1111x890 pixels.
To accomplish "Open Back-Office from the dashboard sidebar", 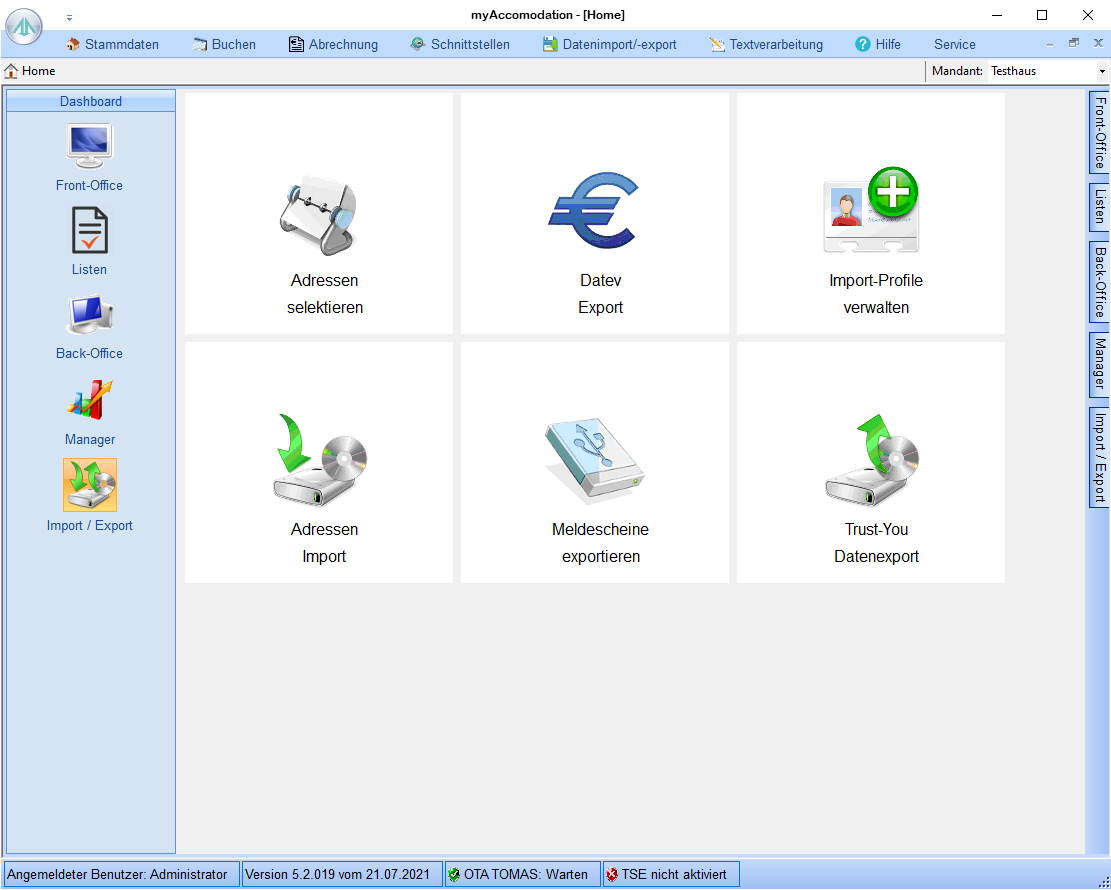I will click(89, 316).
